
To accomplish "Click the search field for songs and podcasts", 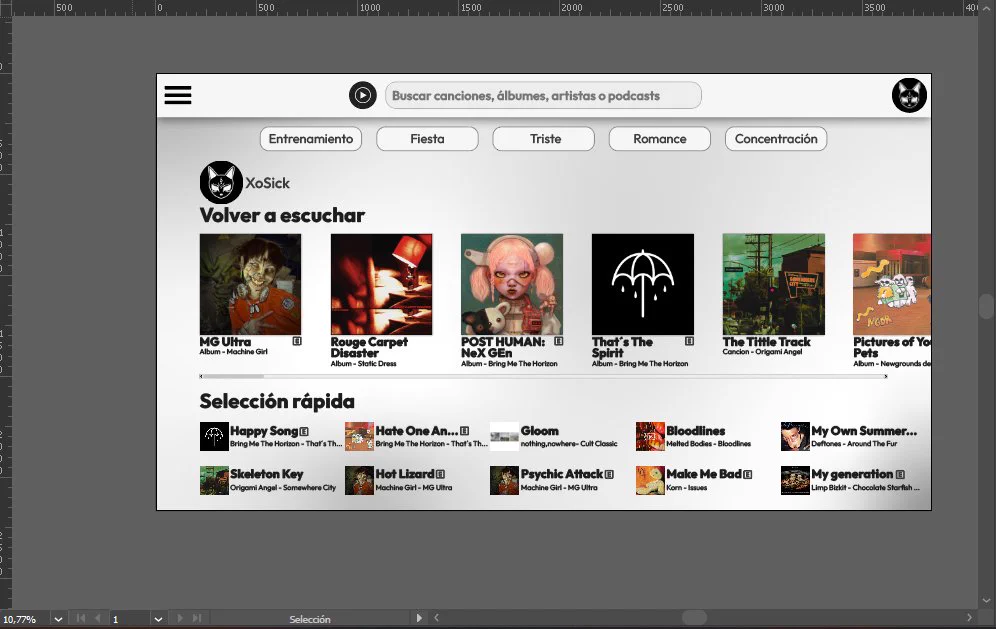I will (x=543, y=96).
